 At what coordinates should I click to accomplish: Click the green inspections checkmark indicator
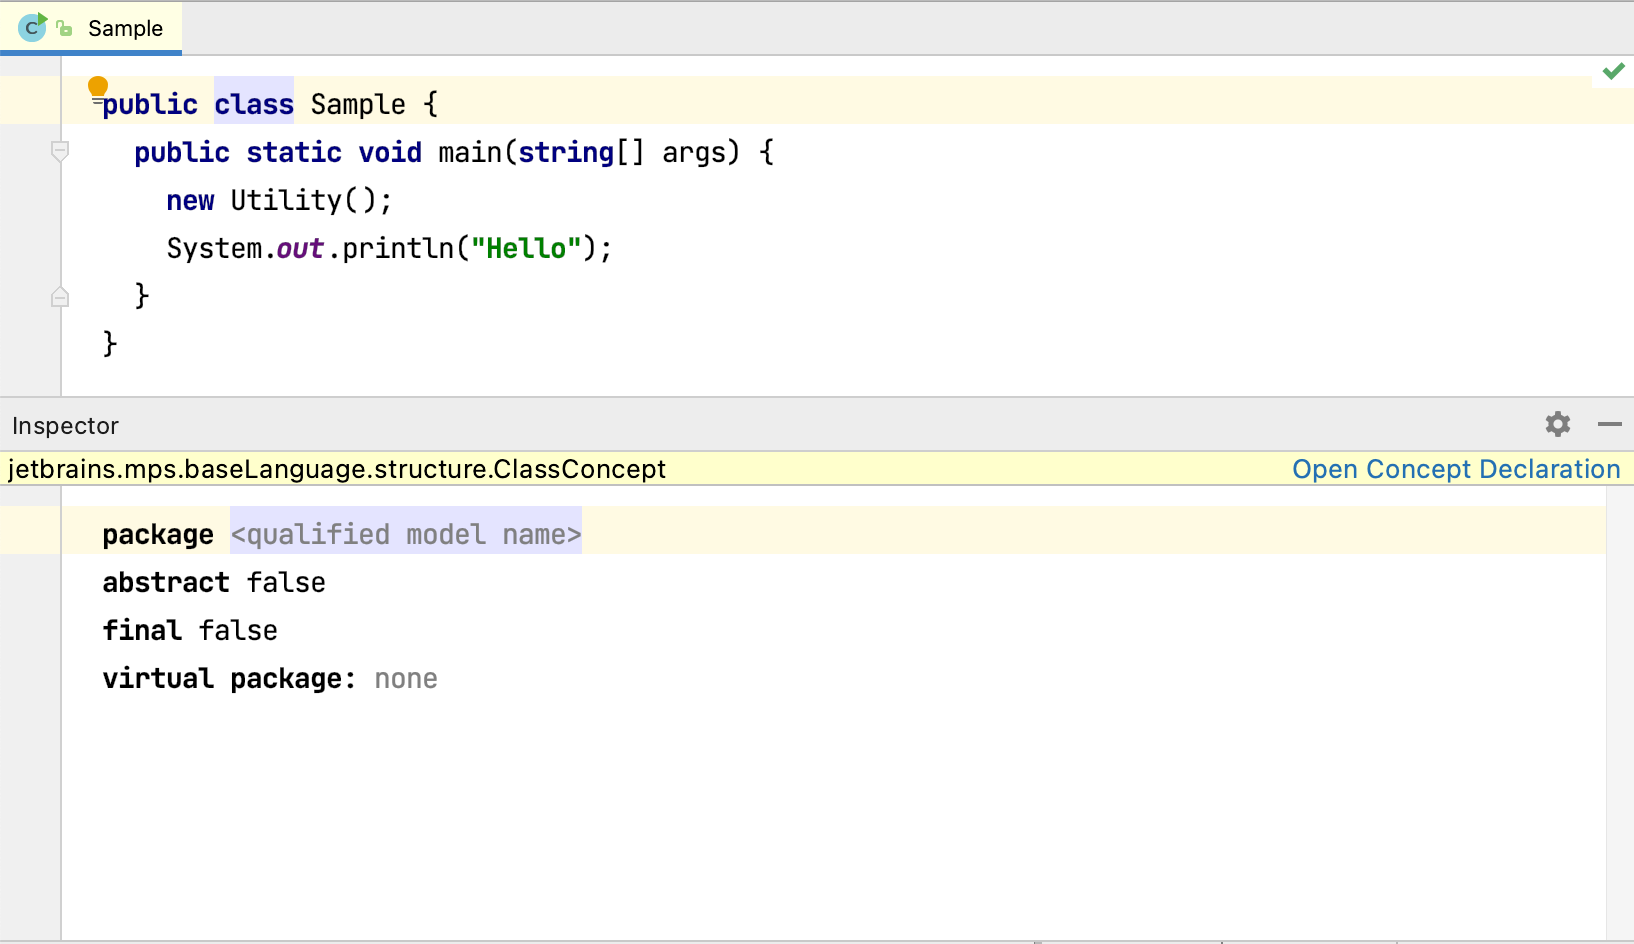pos(1612,71)
